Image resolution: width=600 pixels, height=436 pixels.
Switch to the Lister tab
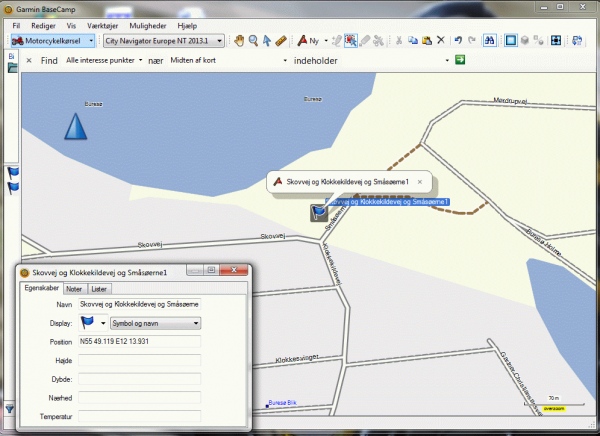point(99,289)
